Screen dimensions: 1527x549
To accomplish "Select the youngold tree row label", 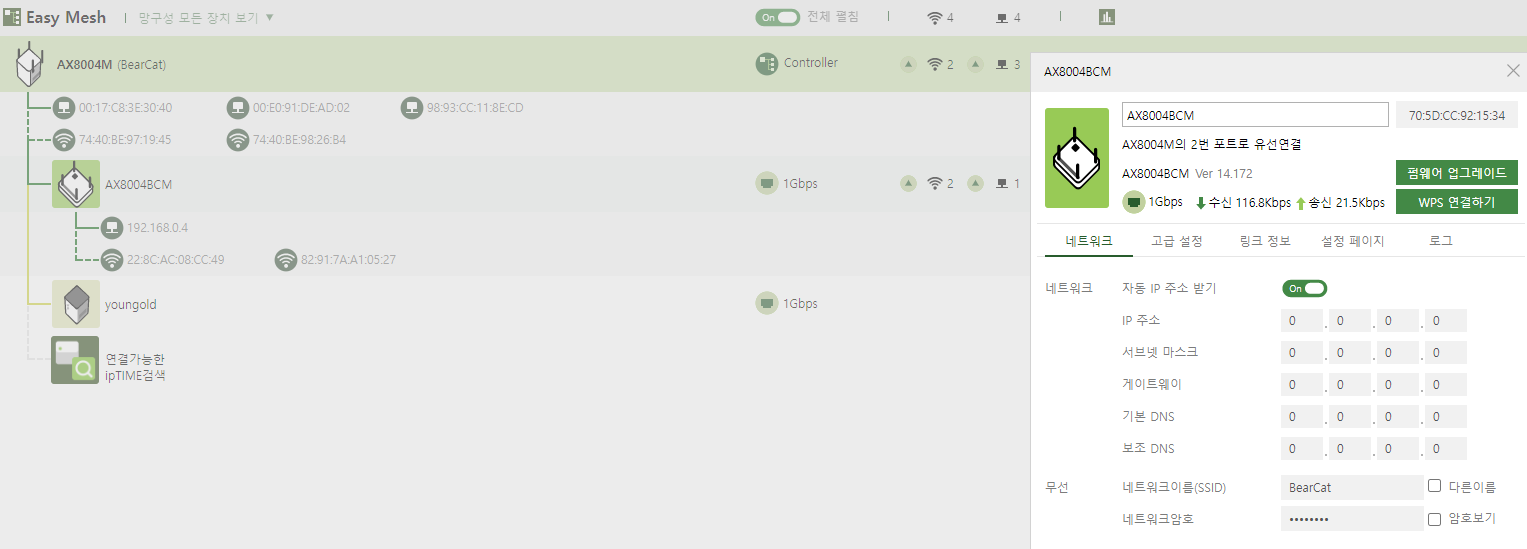I will 131,304.
